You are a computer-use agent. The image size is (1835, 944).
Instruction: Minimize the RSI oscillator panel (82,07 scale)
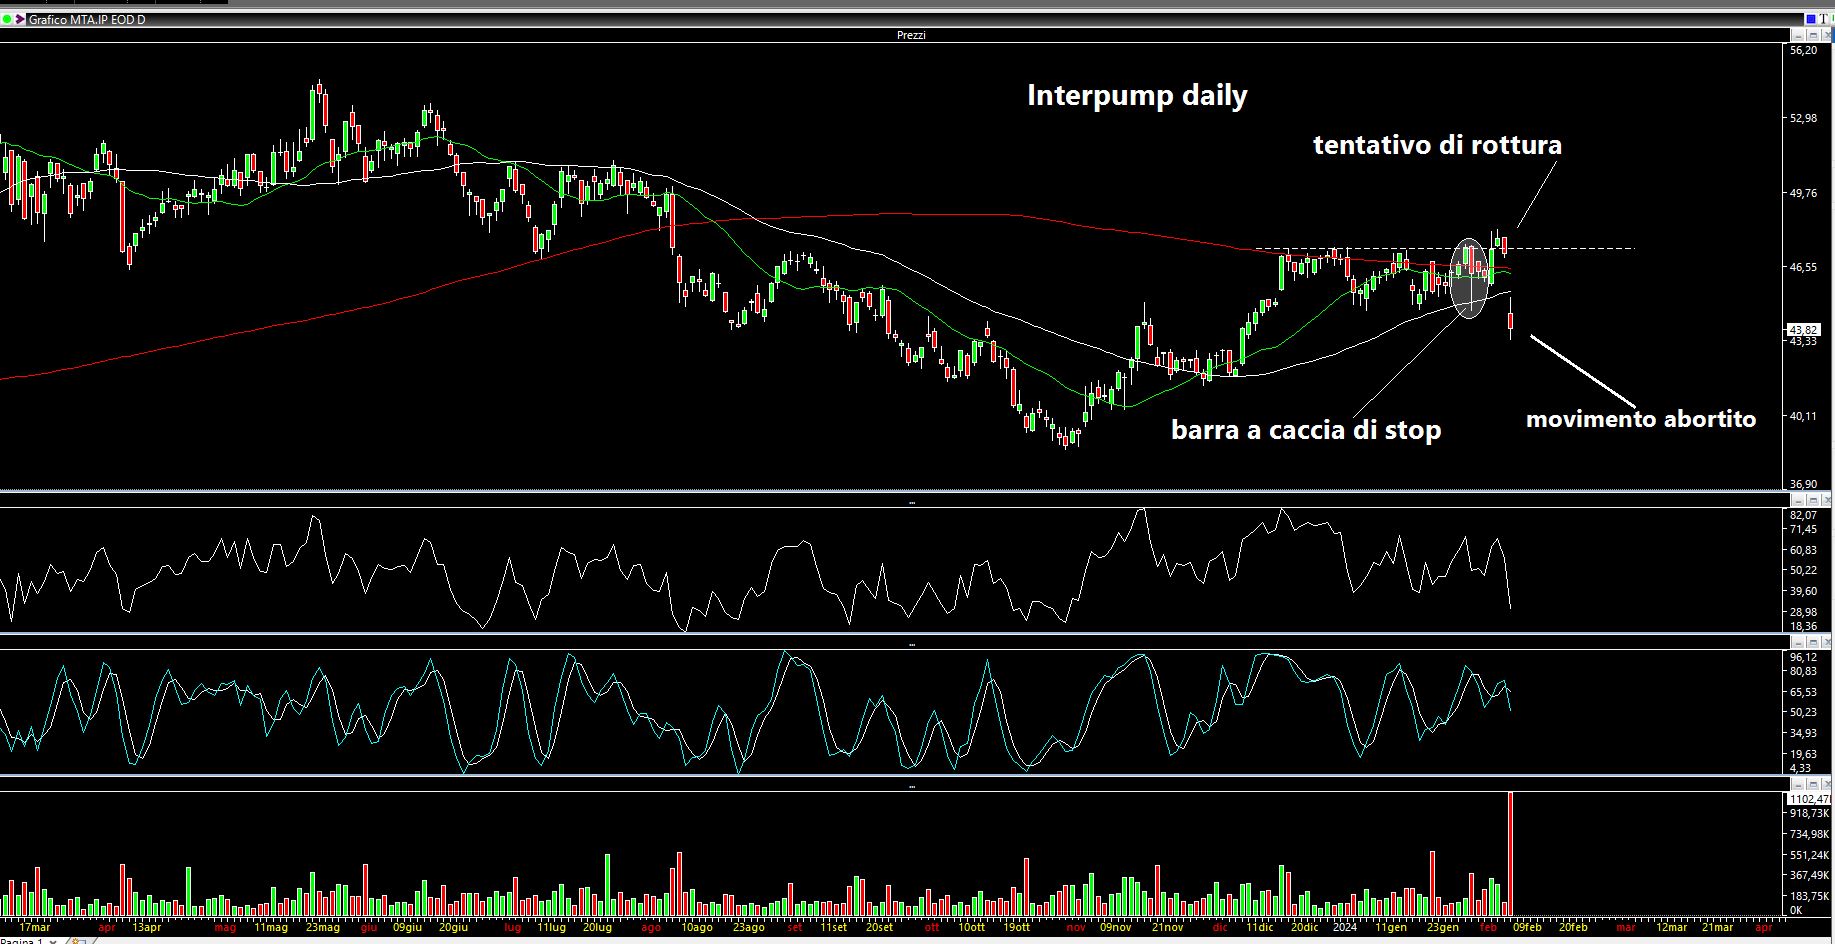coord(1798,500)
